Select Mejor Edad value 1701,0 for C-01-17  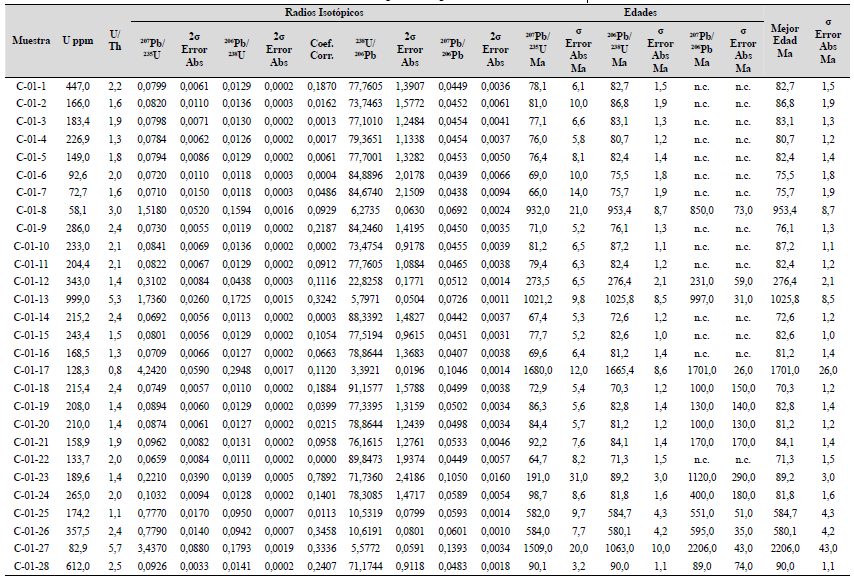785,369
